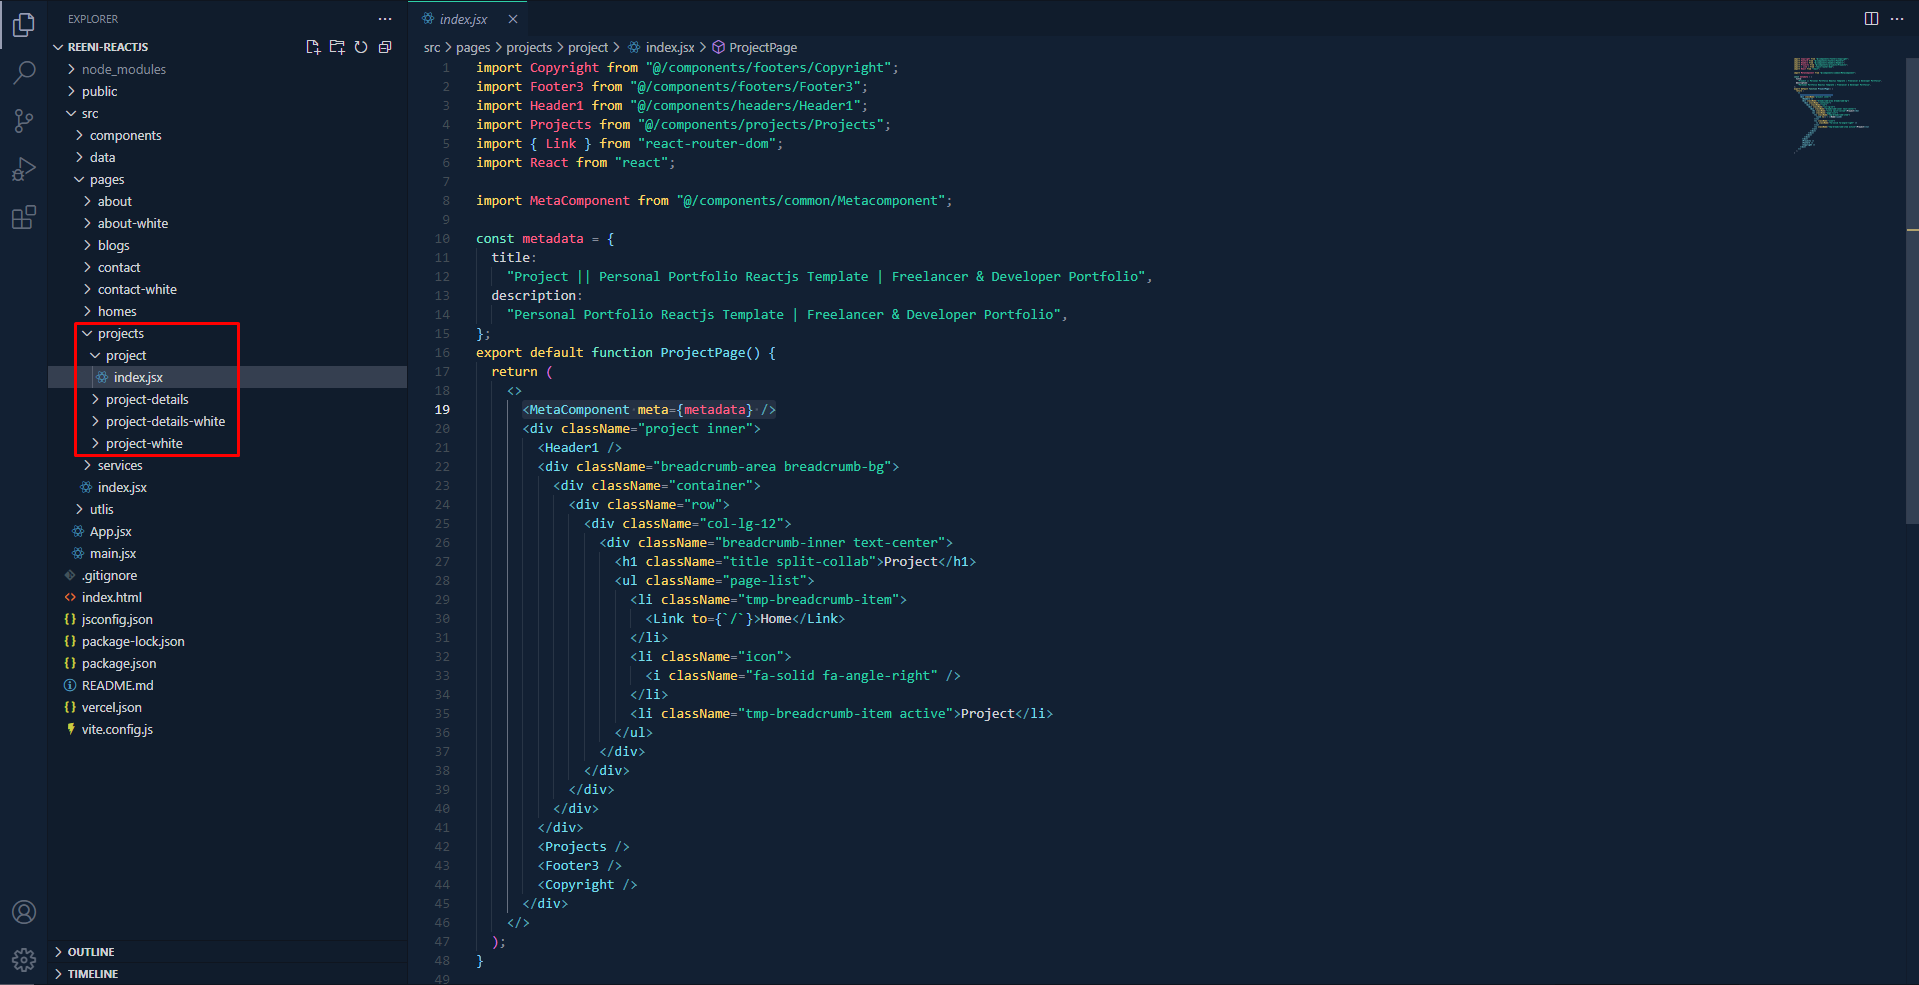Open the Extensions view
The image size is (1919, 985).
pyautogui.click(x=24, y=217)
